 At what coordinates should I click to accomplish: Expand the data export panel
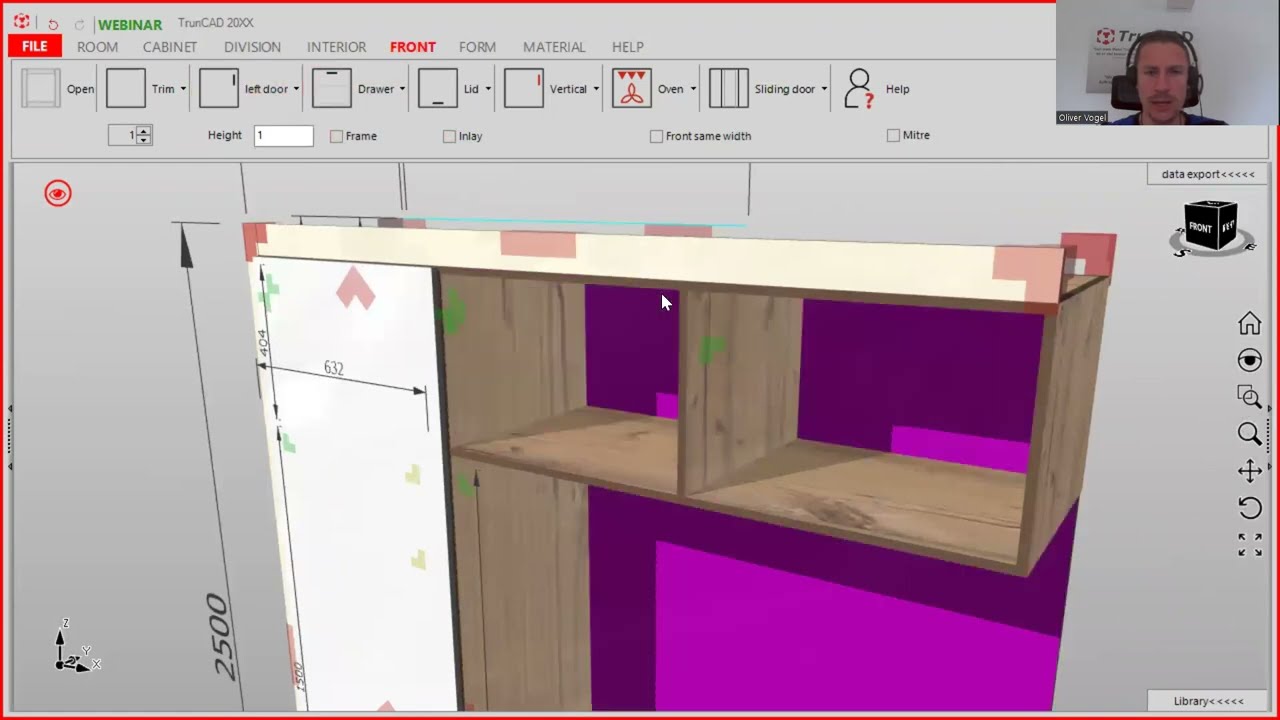coord(1208,174)
